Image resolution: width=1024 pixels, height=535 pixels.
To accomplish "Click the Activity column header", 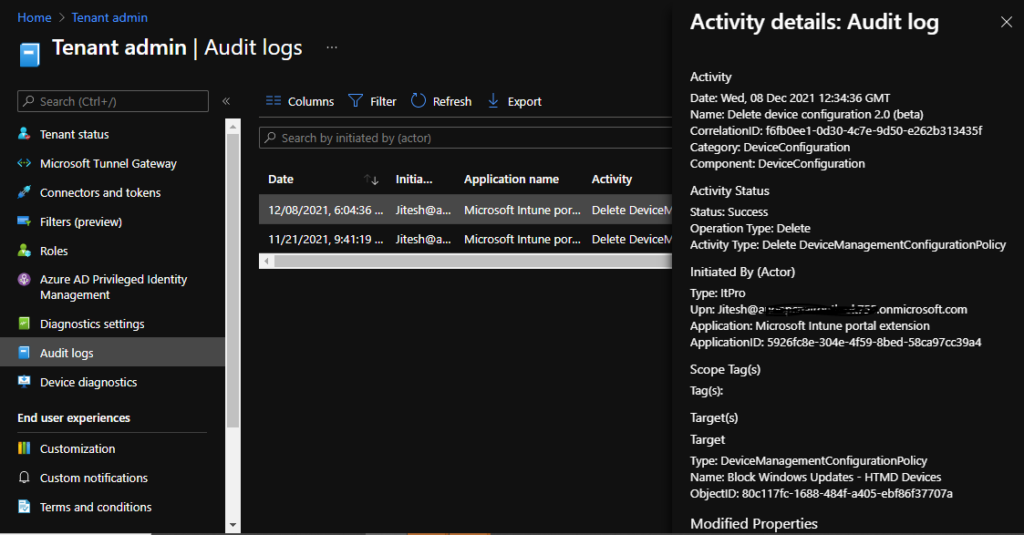I will coord(612,179).
